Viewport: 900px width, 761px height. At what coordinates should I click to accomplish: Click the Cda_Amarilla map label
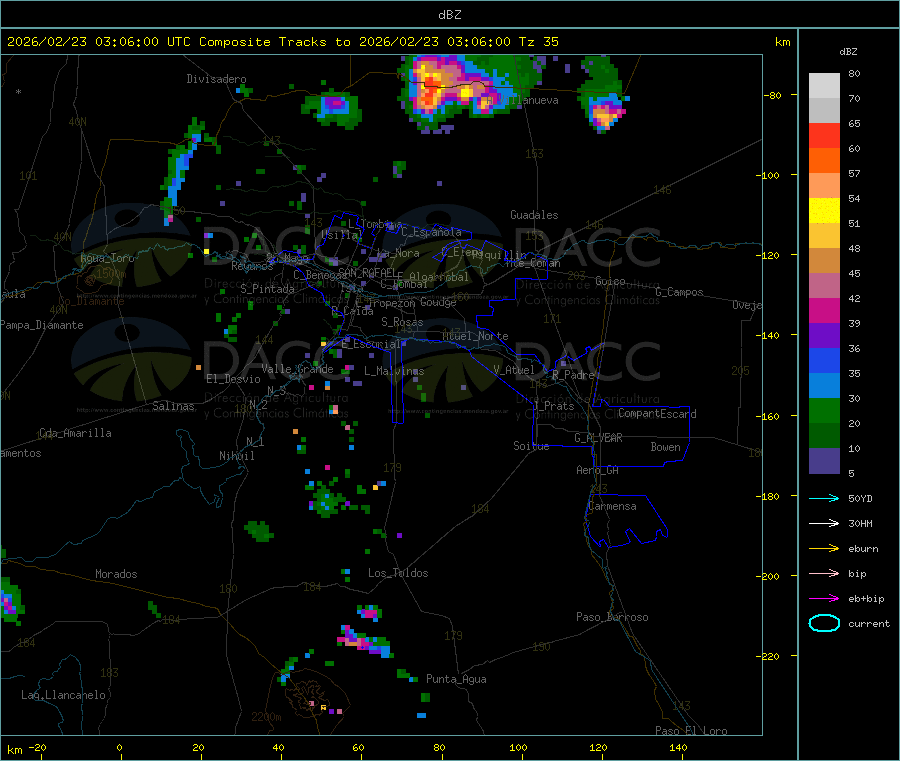click(x=75, y=433)
